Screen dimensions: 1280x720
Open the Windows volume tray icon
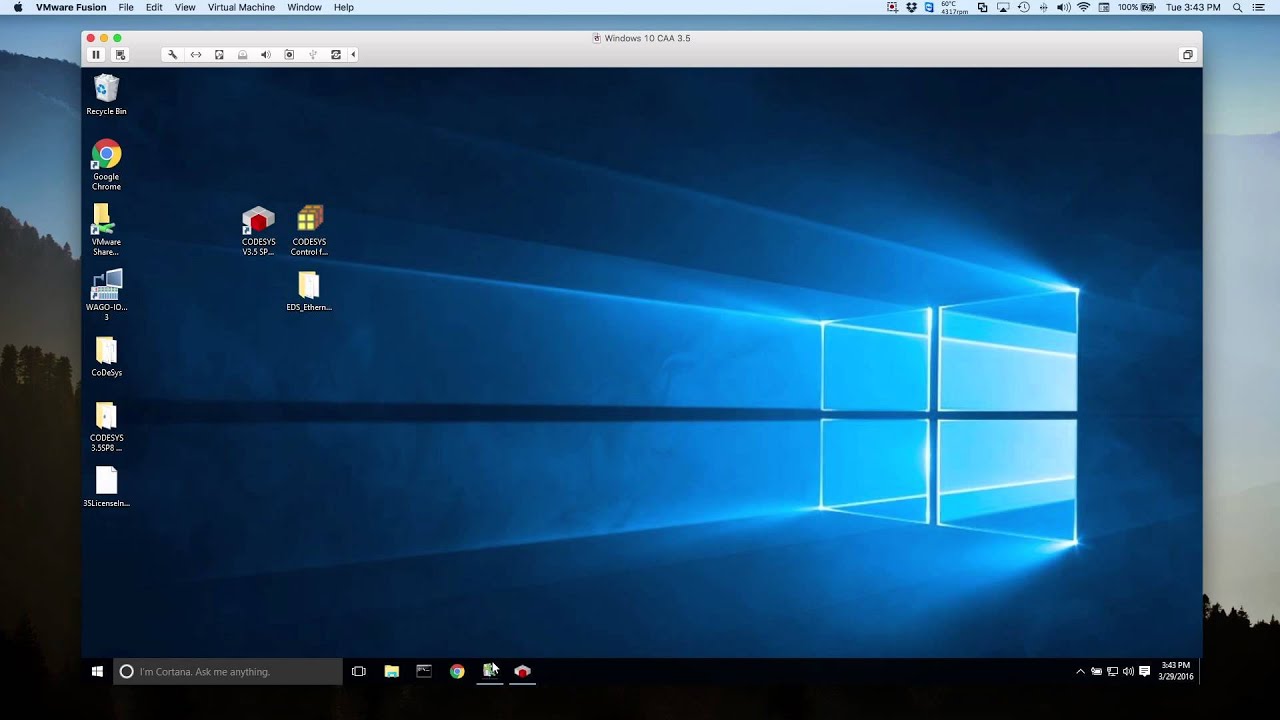(x=1128, y=671)
